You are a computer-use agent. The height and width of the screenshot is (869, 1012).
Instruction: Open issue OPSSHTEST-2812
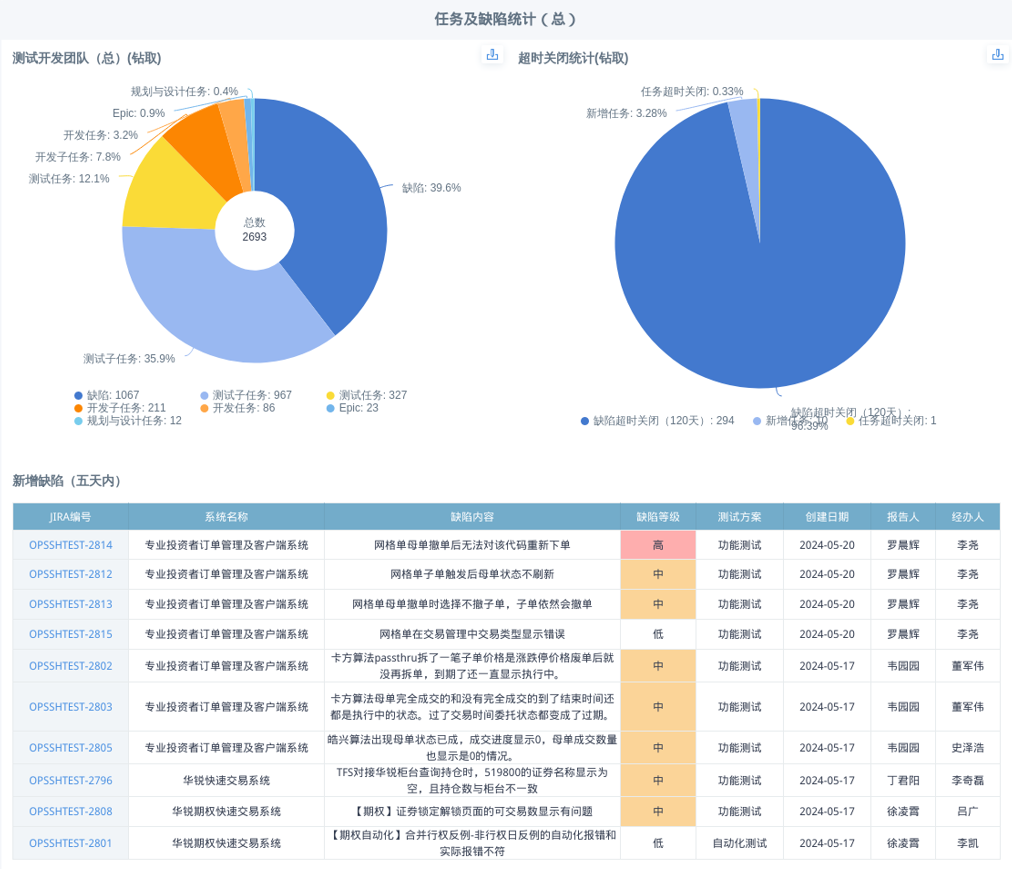tap(70, 574)
